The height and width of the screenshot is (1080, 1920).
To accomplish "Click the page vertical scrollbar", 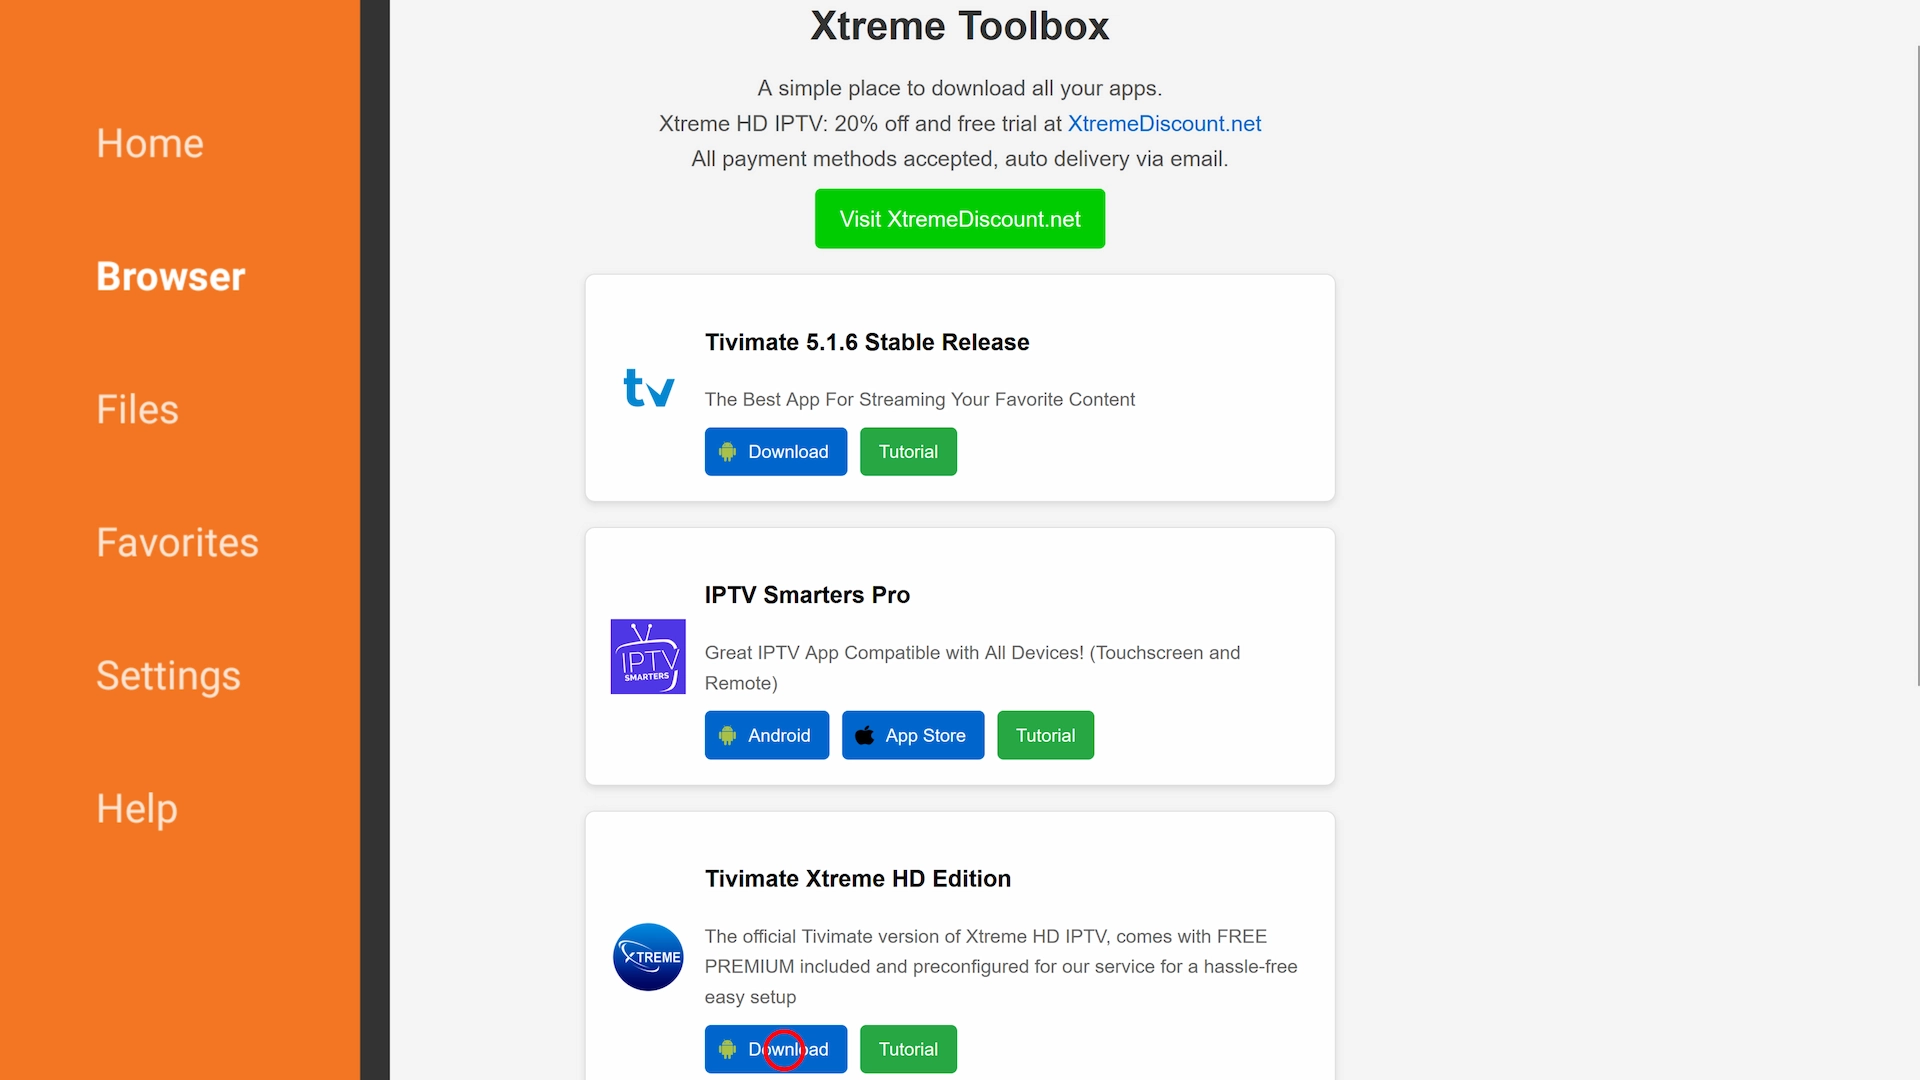I will 1917,365.
